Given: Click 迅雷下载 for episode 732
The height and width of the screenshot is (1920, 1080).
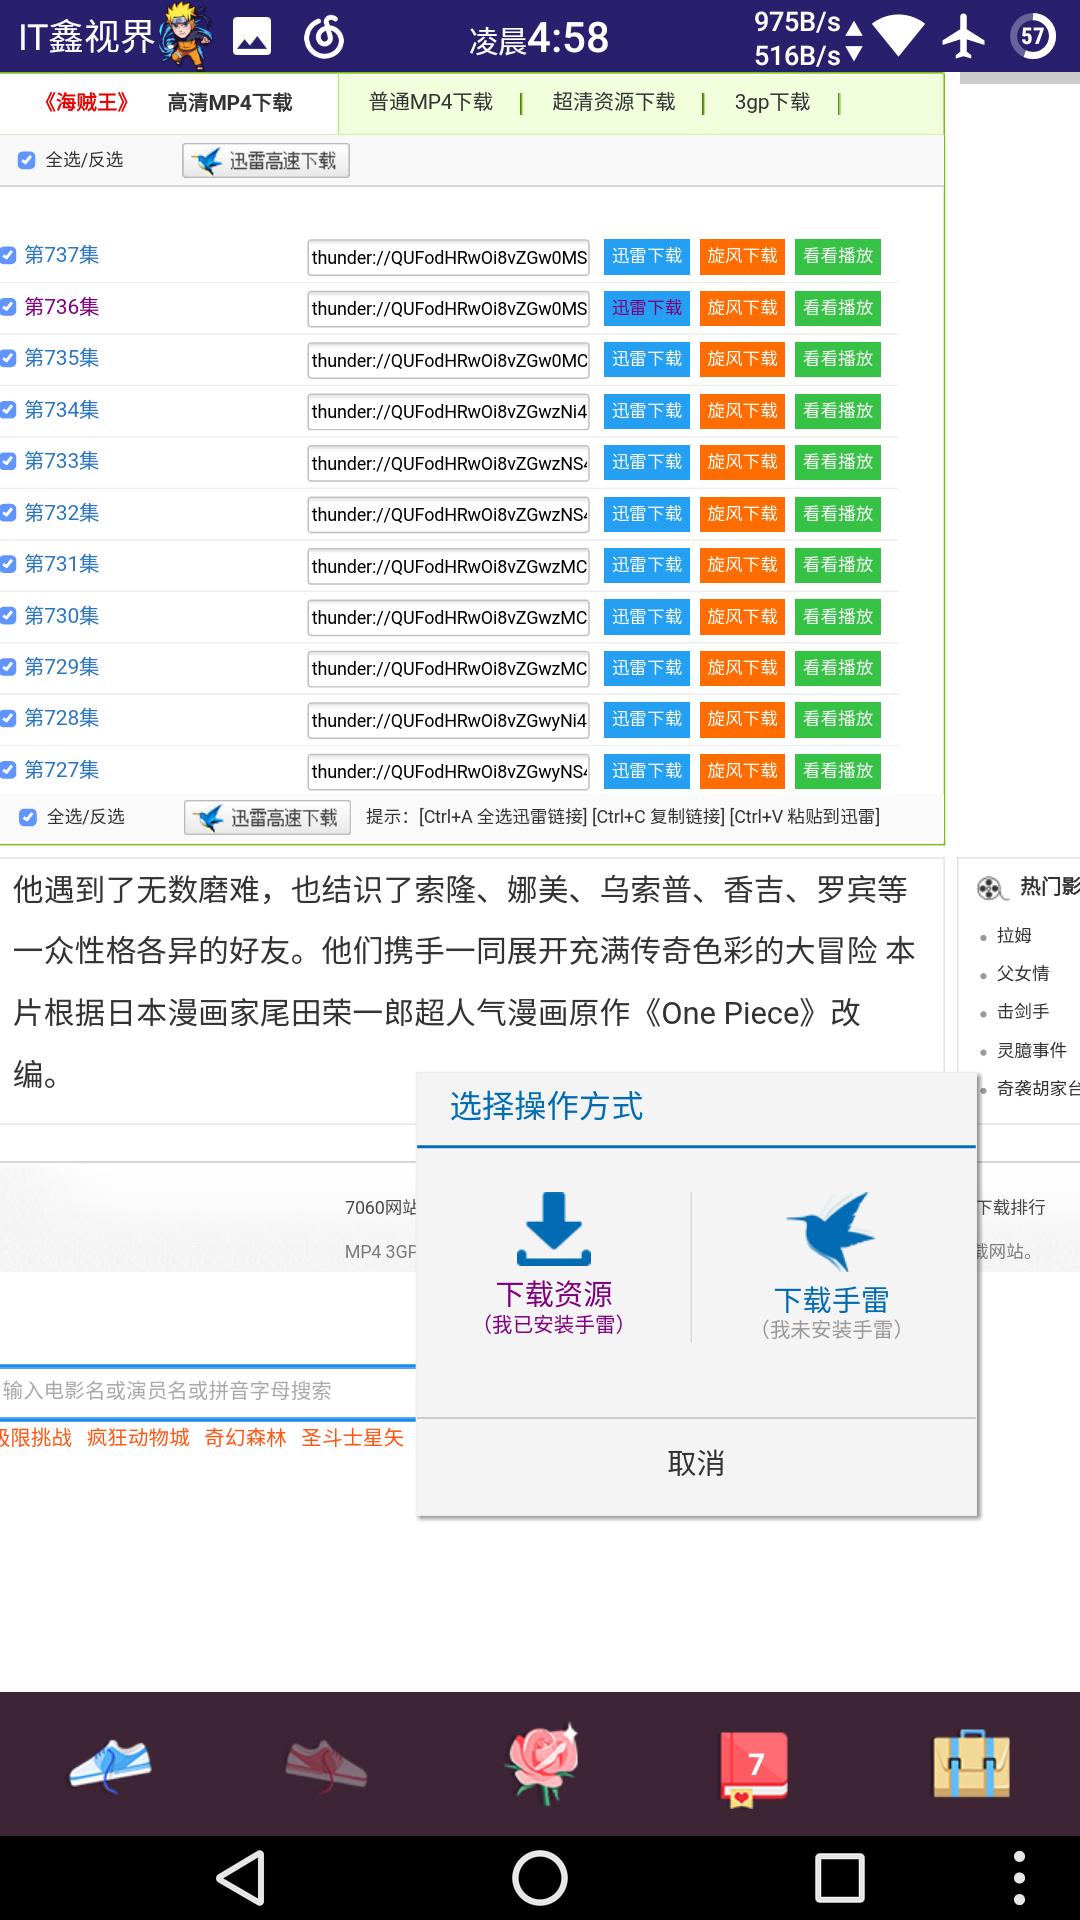Looking at the screenshot, I should coord(647,514).
